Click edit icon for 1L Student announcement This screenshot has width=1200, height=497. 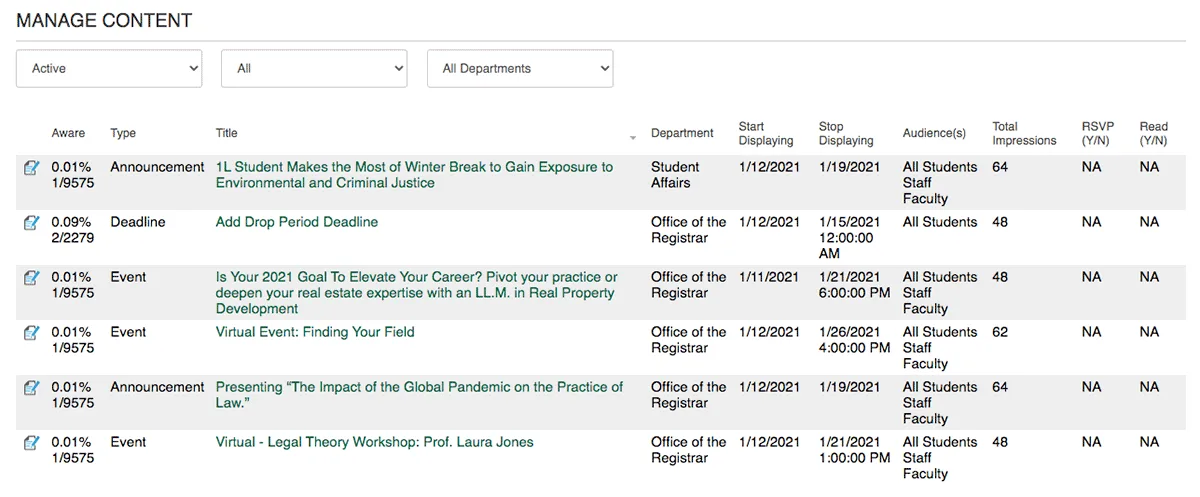pyautogui.click(x=31, y=168)
